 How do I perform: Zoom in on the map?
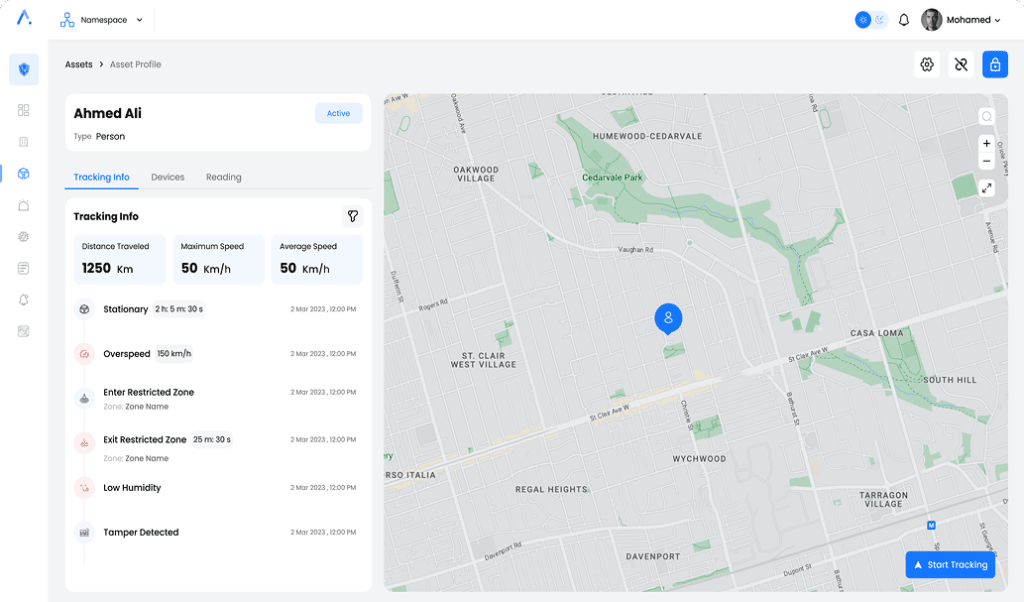[987, 144]
